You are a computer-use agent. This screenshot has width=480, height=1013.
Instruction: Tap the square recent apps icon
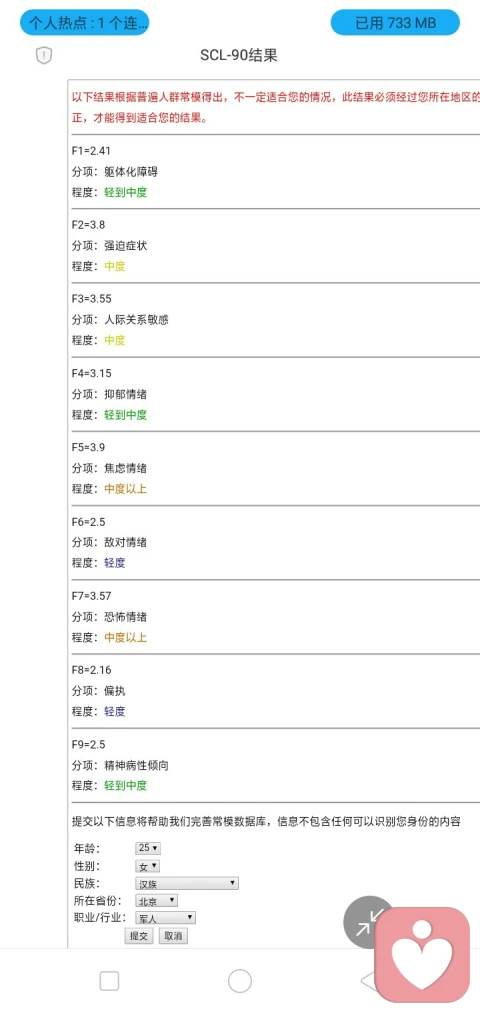pyautogui.click(x=109, y=981)
